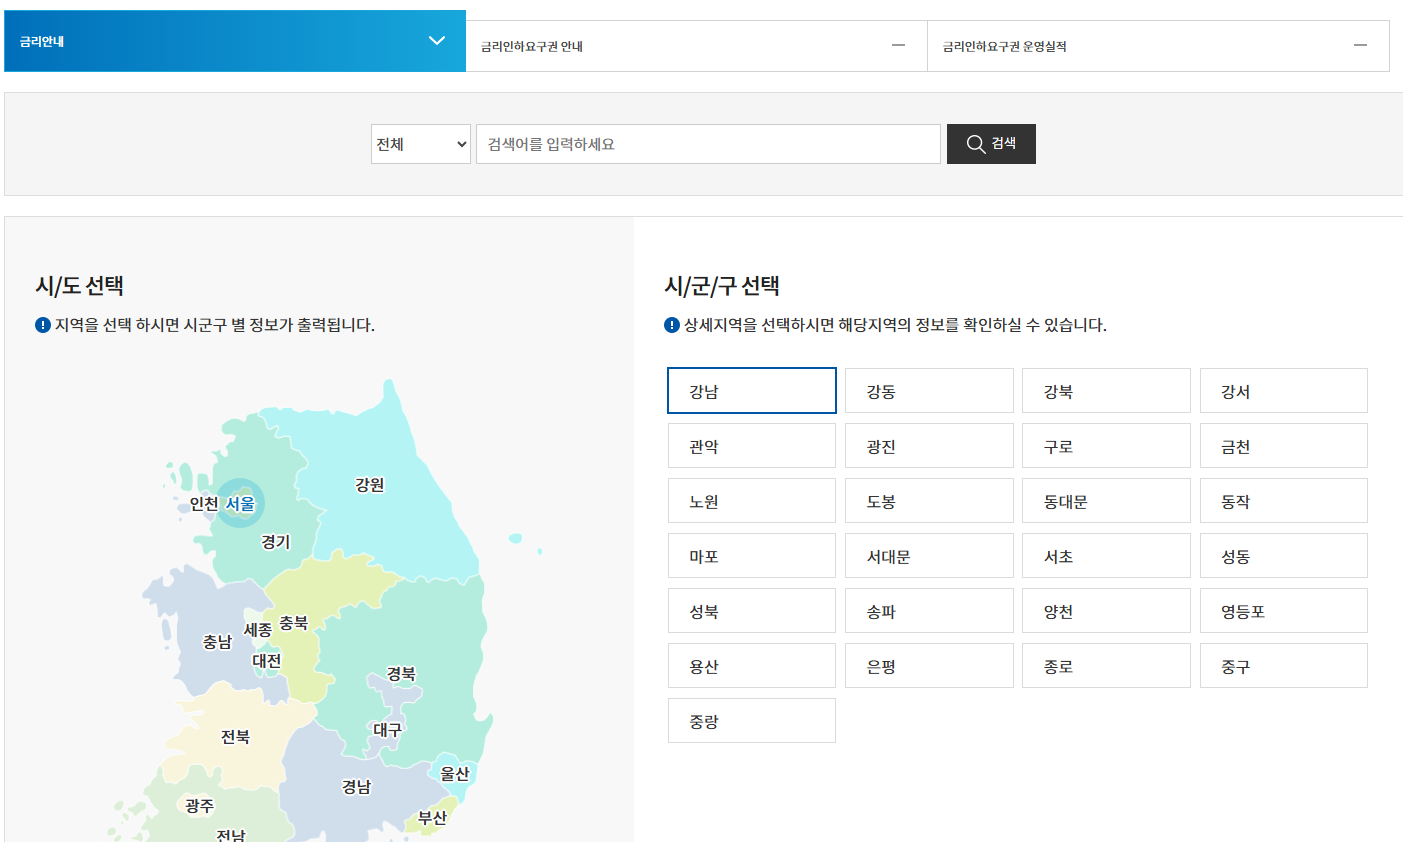
Task: Click the 용산 district button
Action: [752, 666]
